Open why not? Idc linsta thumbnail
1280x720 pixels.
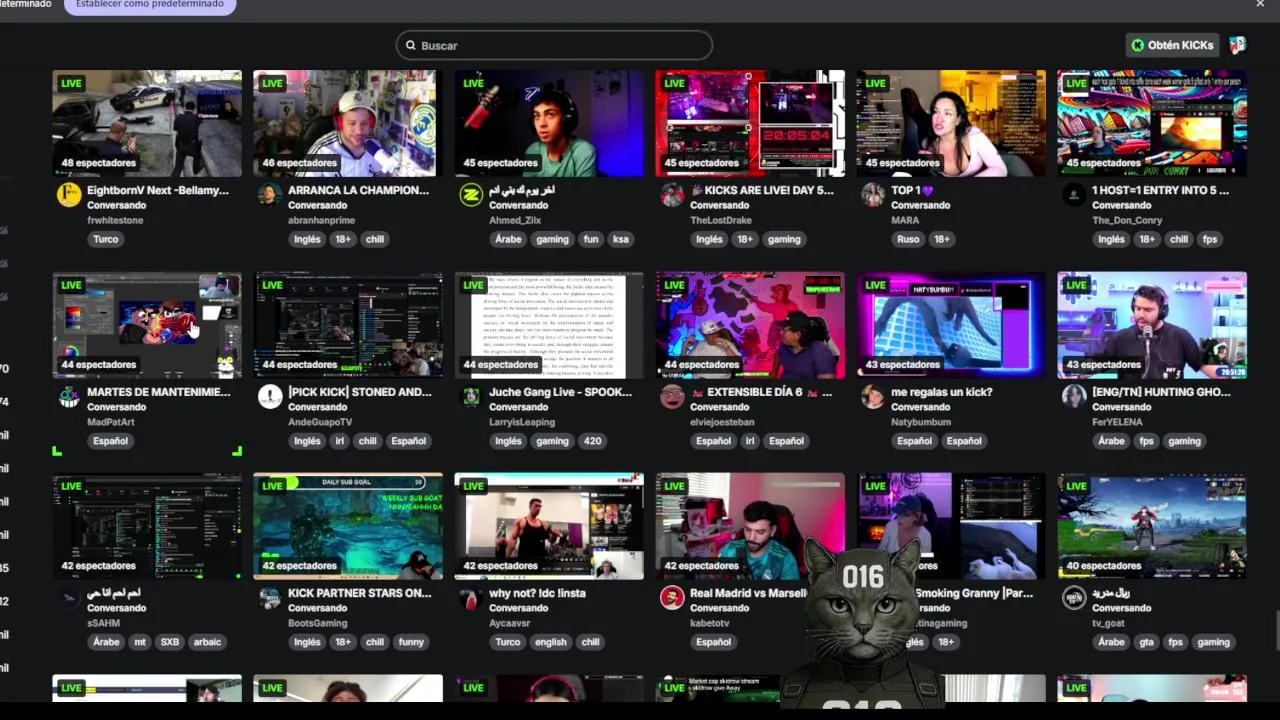[549, 526]
